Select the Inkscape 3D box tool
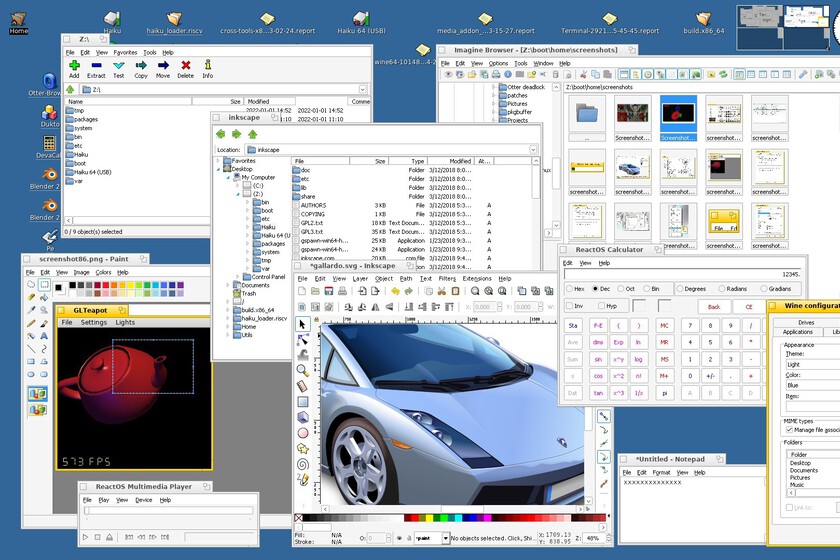The image size is (840, 560). click(x=302, y=417)
